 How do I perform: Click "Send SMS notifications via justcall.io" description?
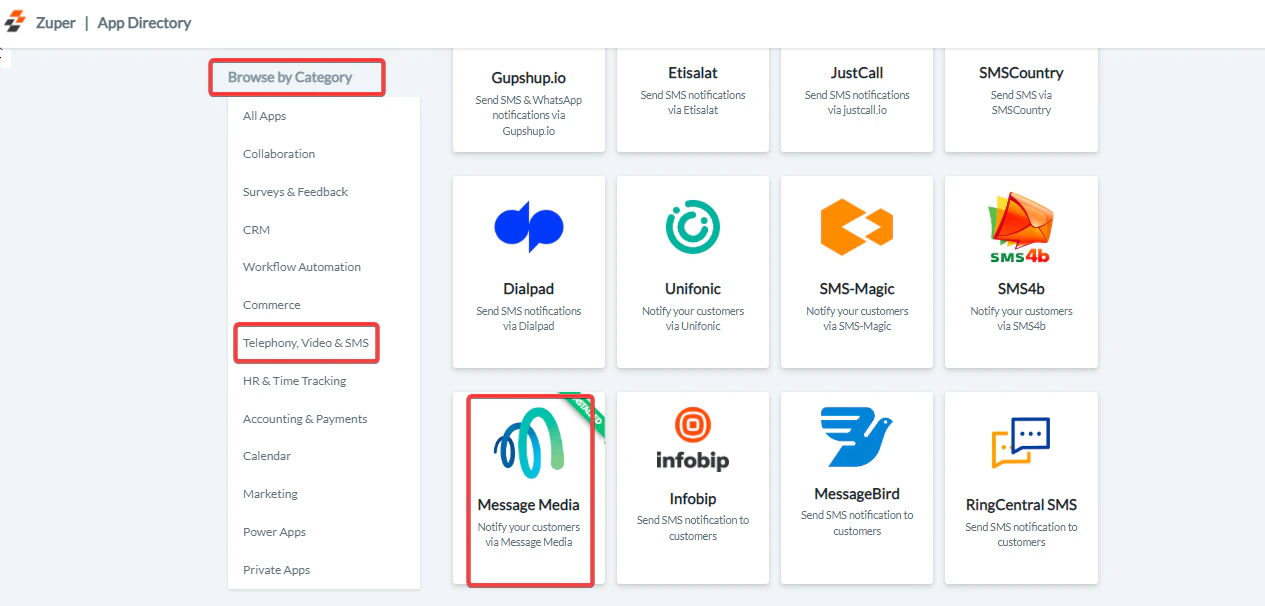click(857, 102)
